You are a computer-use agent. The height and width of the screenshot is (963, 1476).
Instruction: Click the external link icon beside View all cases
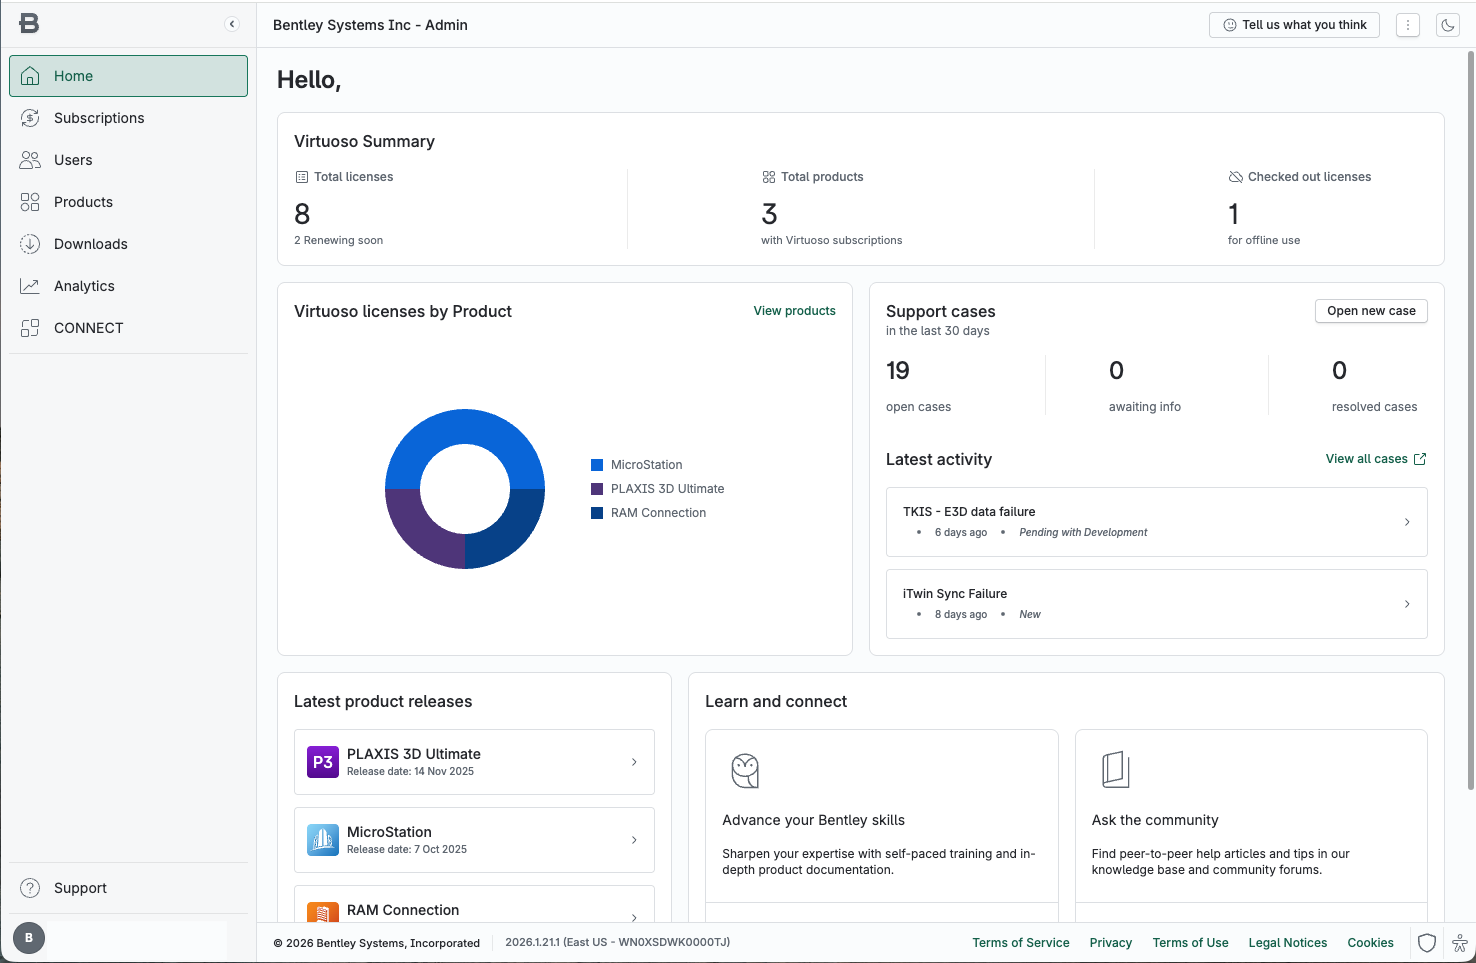1419,459
